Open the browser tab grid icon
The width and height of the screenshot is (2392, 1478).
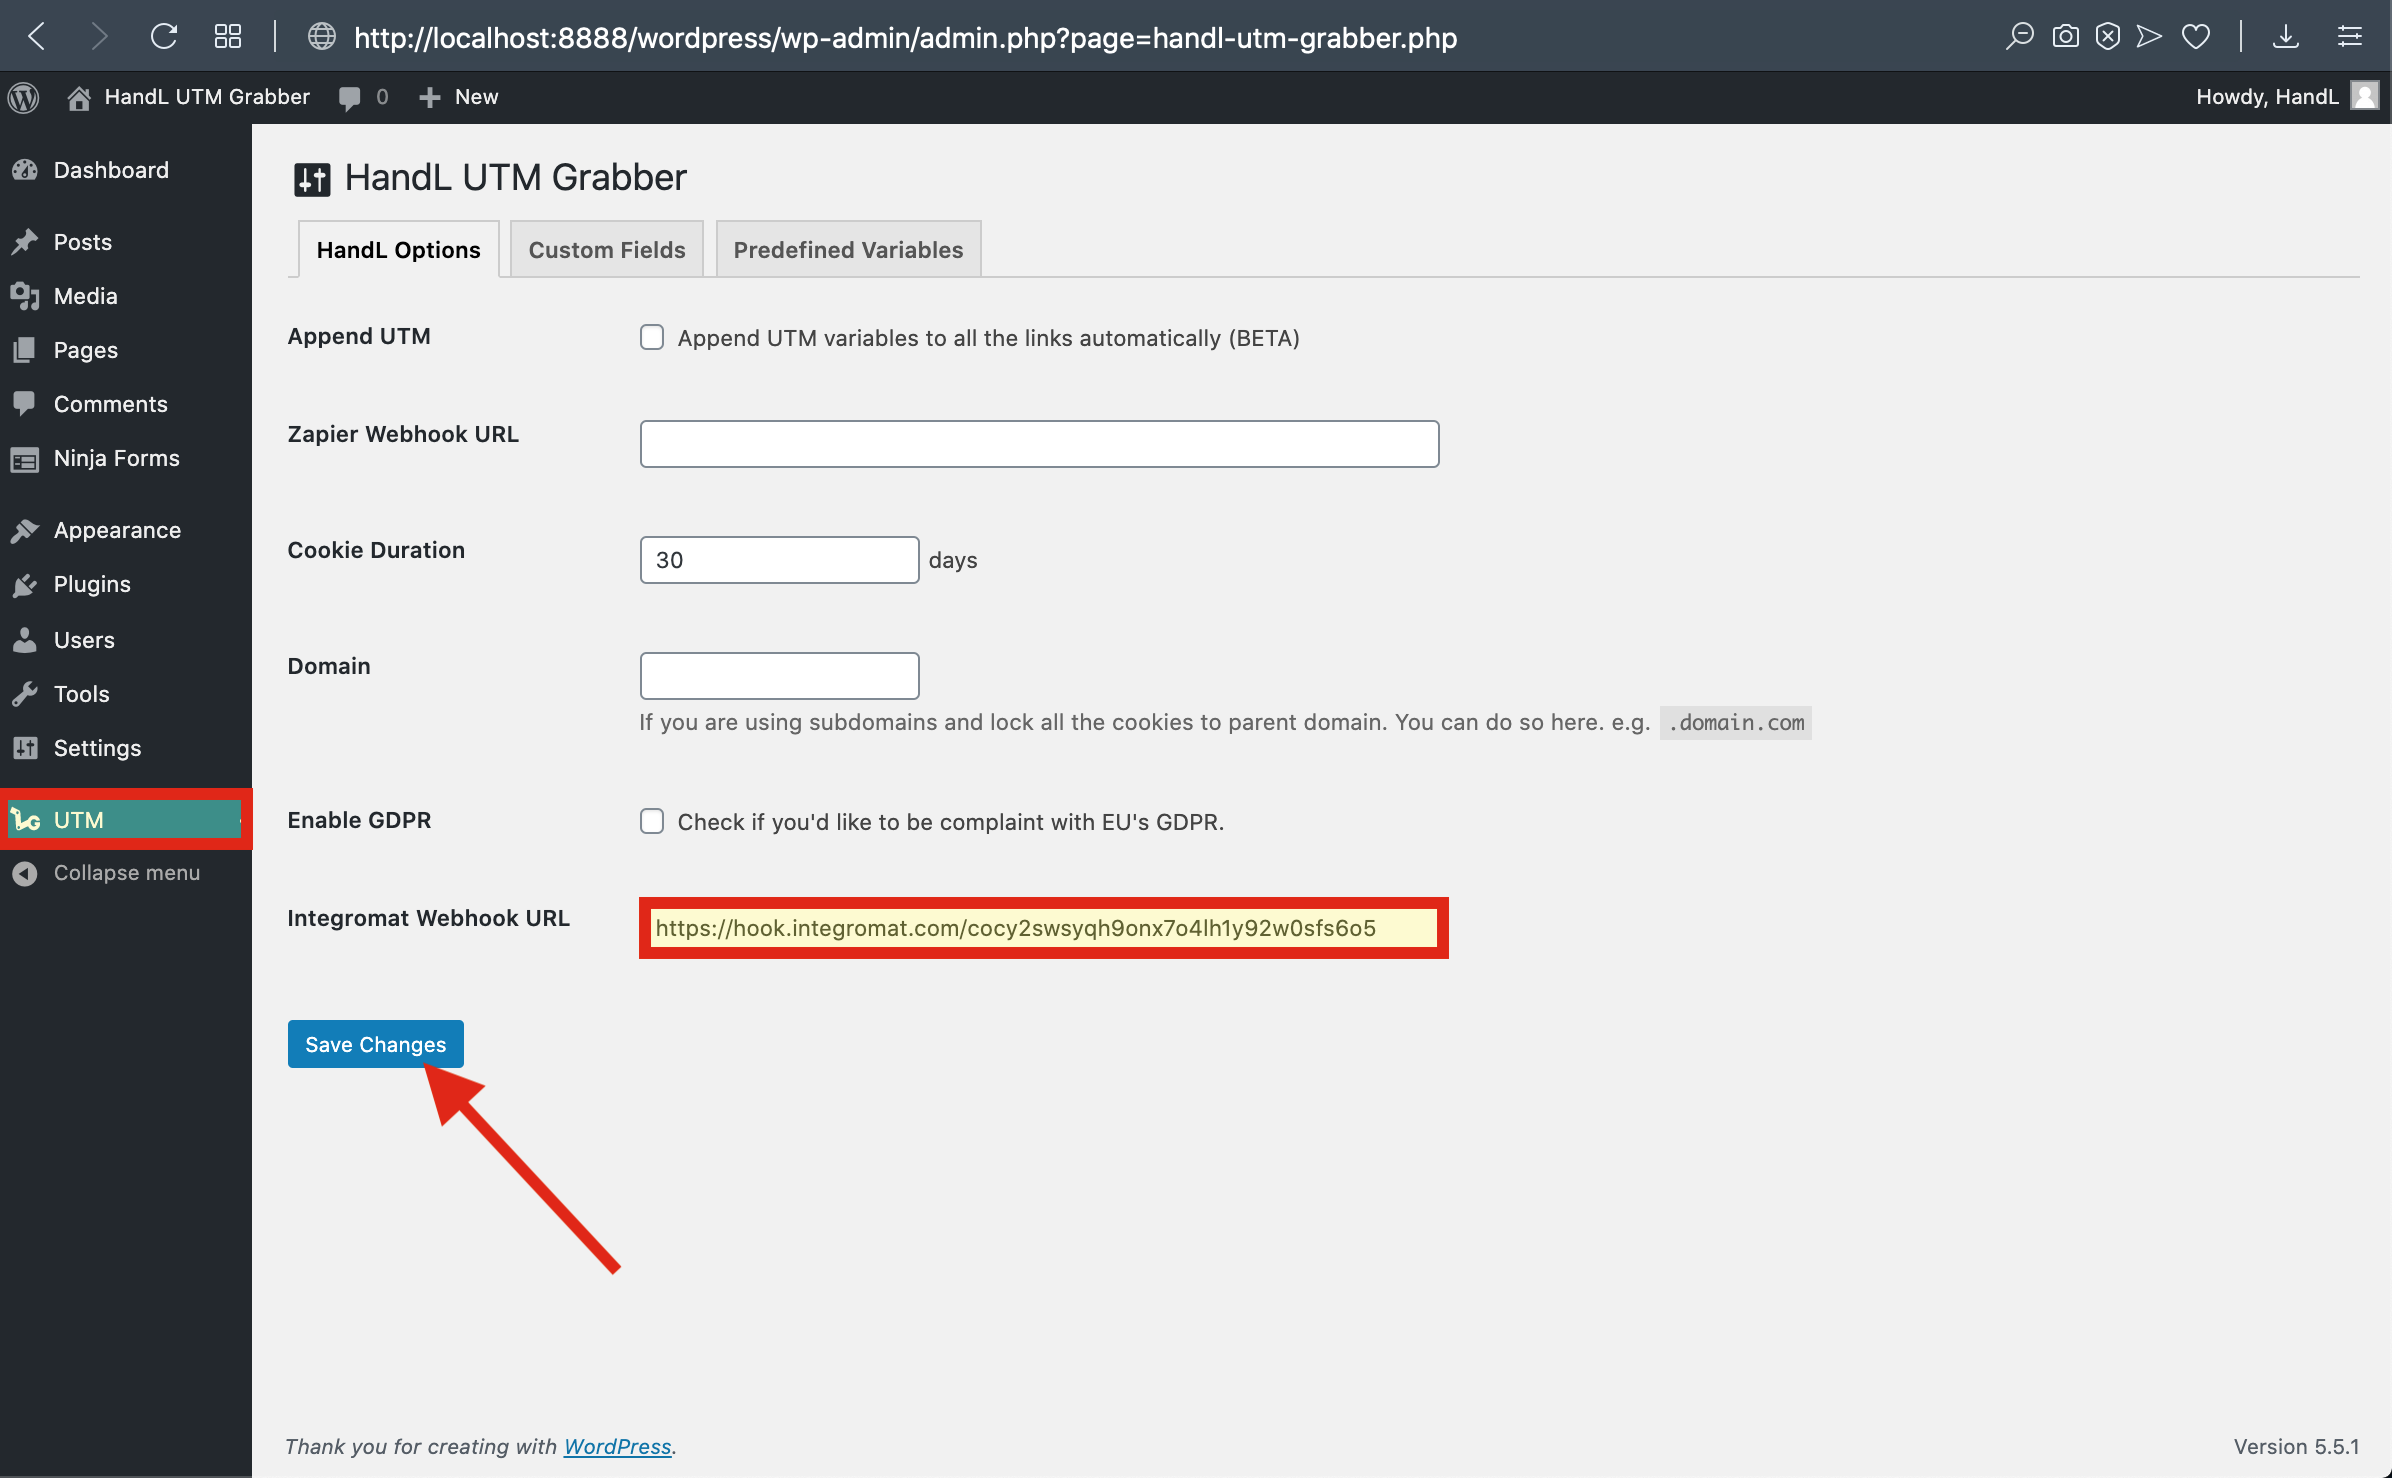tap(228, 37)
